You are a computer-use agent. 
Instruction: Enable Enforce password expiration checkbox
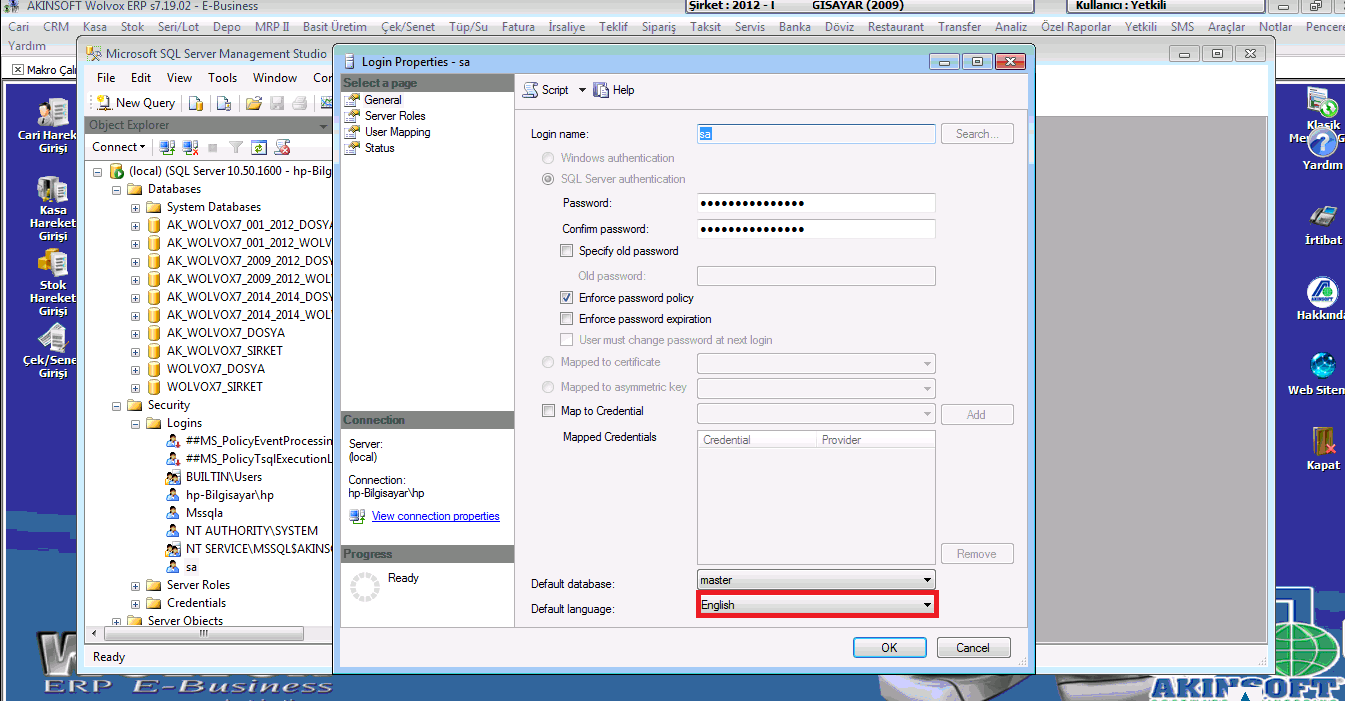[567, 319]
